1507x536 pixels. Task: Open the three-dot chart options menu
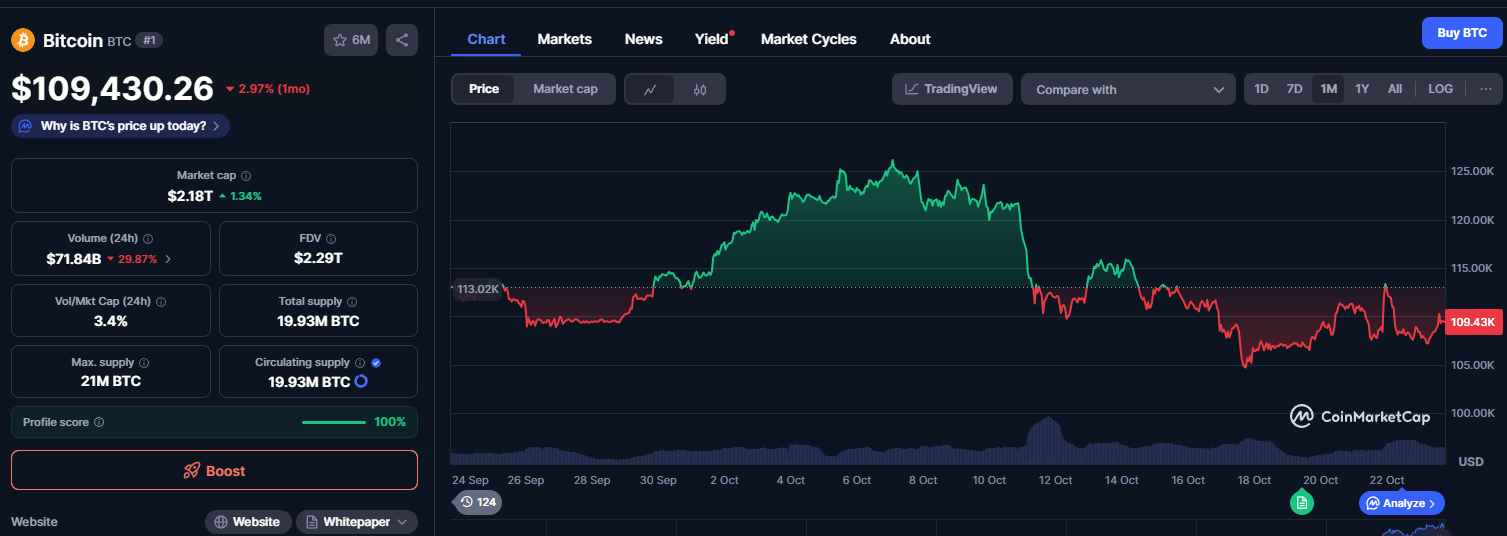[x=1485, y=89]
